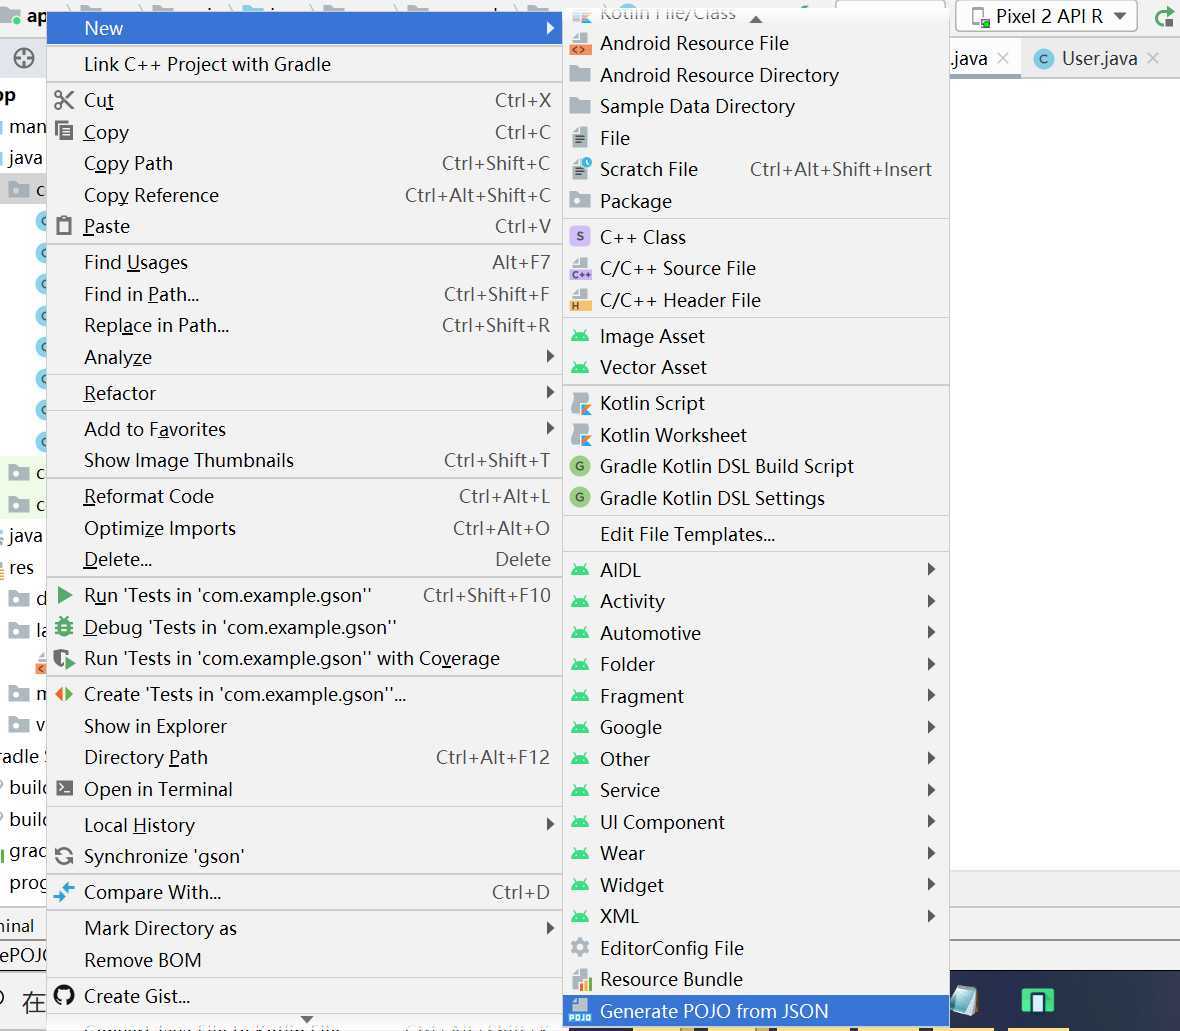Select the res folder in project tree
This screenshot has height=1031, width=1180.
pyautogui.click(x=21, y=567)
